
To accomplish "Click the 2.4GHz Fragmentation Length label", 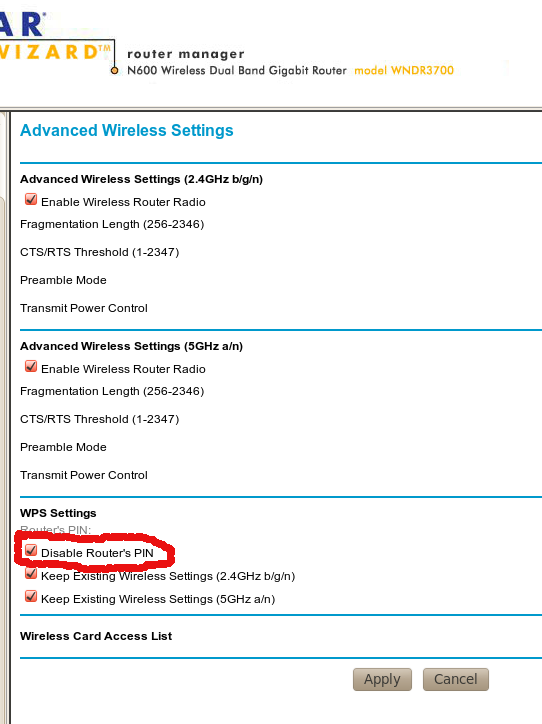I will click(112, 224).
